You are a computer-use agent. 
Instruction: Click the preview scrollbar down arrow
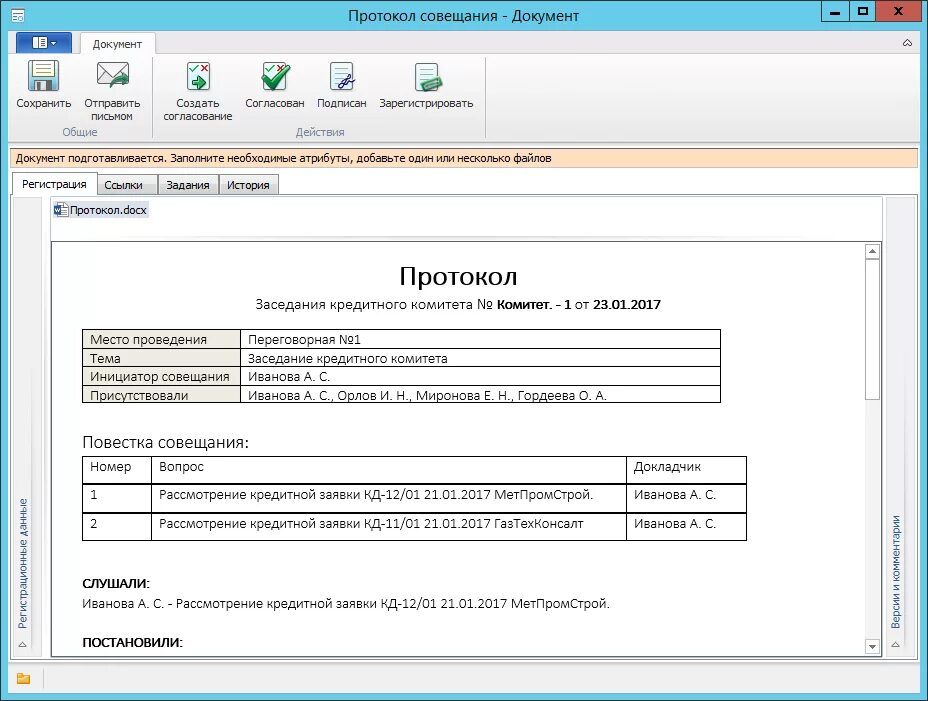(872, 647)
